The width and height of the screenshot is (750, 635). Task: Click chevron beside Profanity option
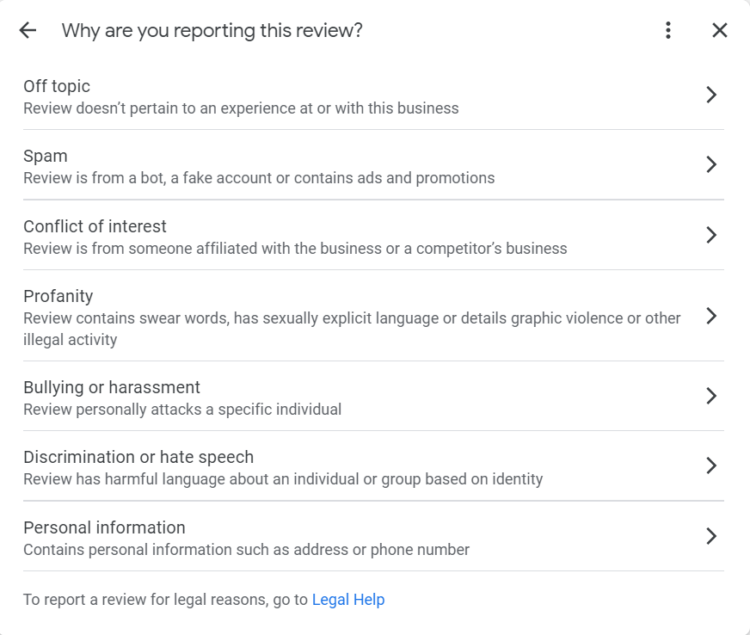pyautogui.click(x=711, y=316)
